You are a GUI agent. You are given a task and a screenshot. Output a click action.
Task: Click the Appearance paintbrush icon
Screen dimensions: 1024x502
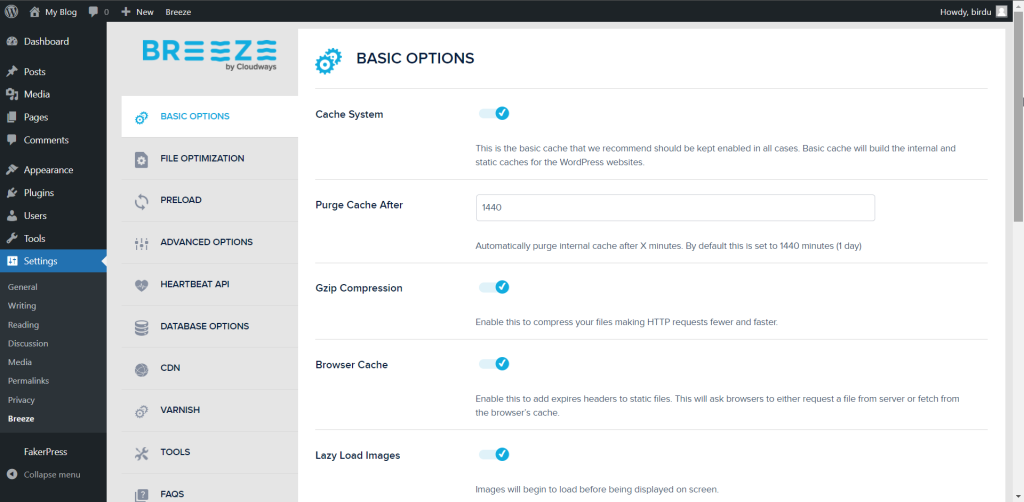tap(12, 170)
